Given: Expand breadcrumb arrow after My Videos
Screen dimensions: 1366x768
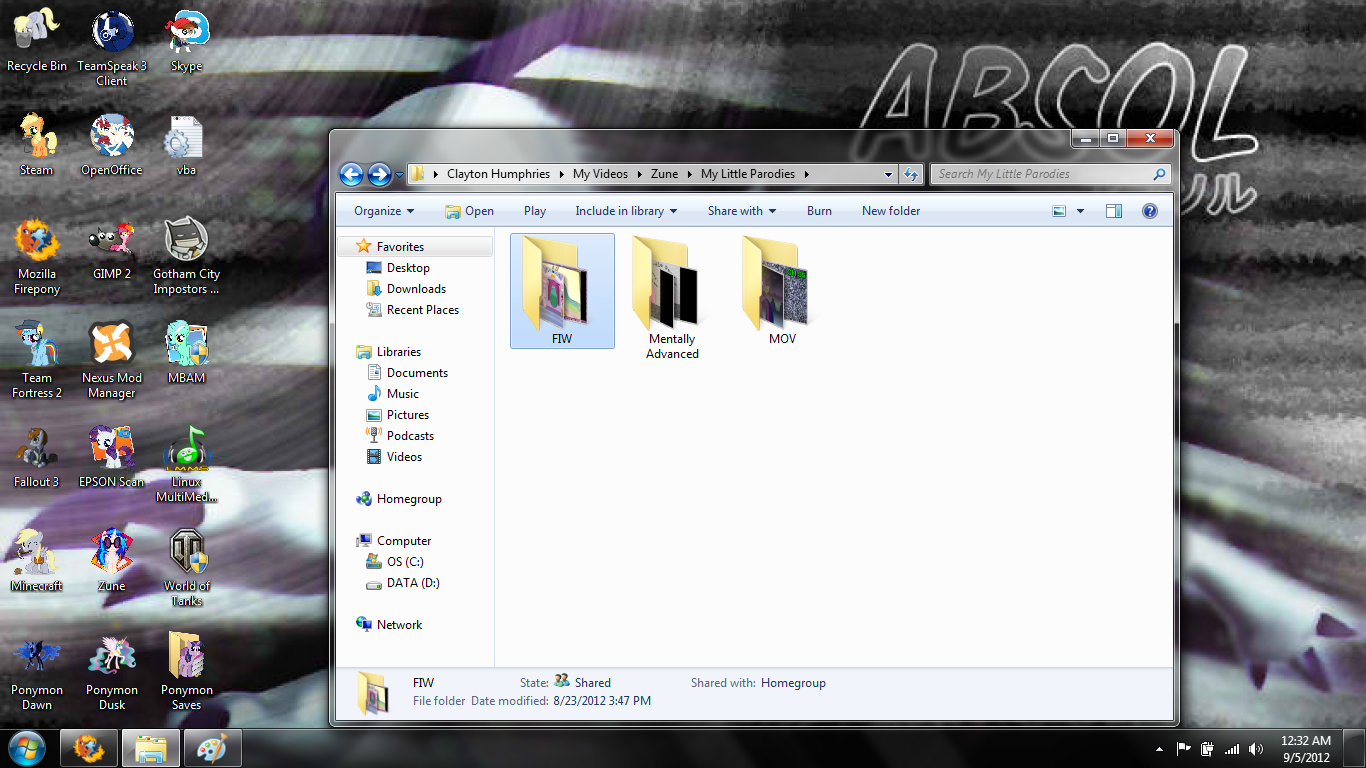Looking at the screenshot, I should (x=639, y=174).
